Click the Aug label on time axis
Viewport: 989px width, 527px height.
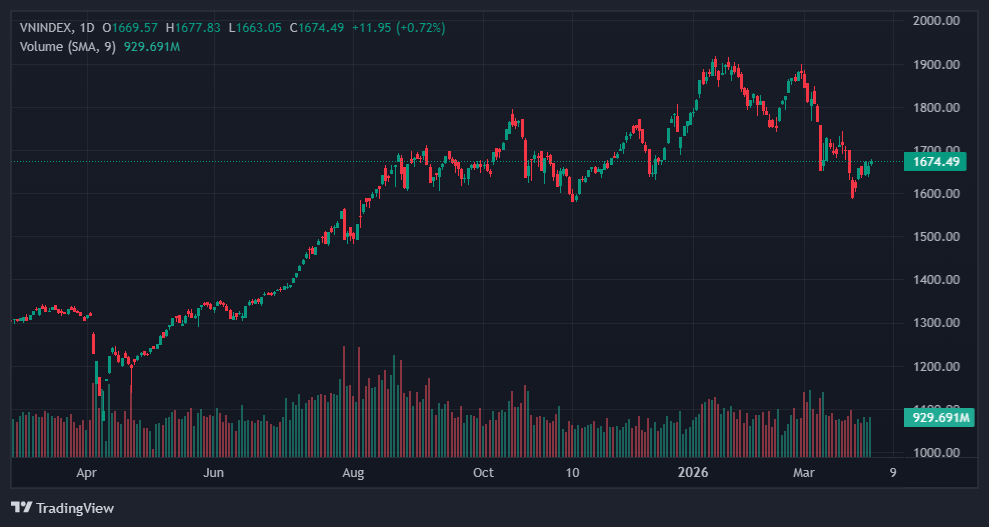point(351,472)
